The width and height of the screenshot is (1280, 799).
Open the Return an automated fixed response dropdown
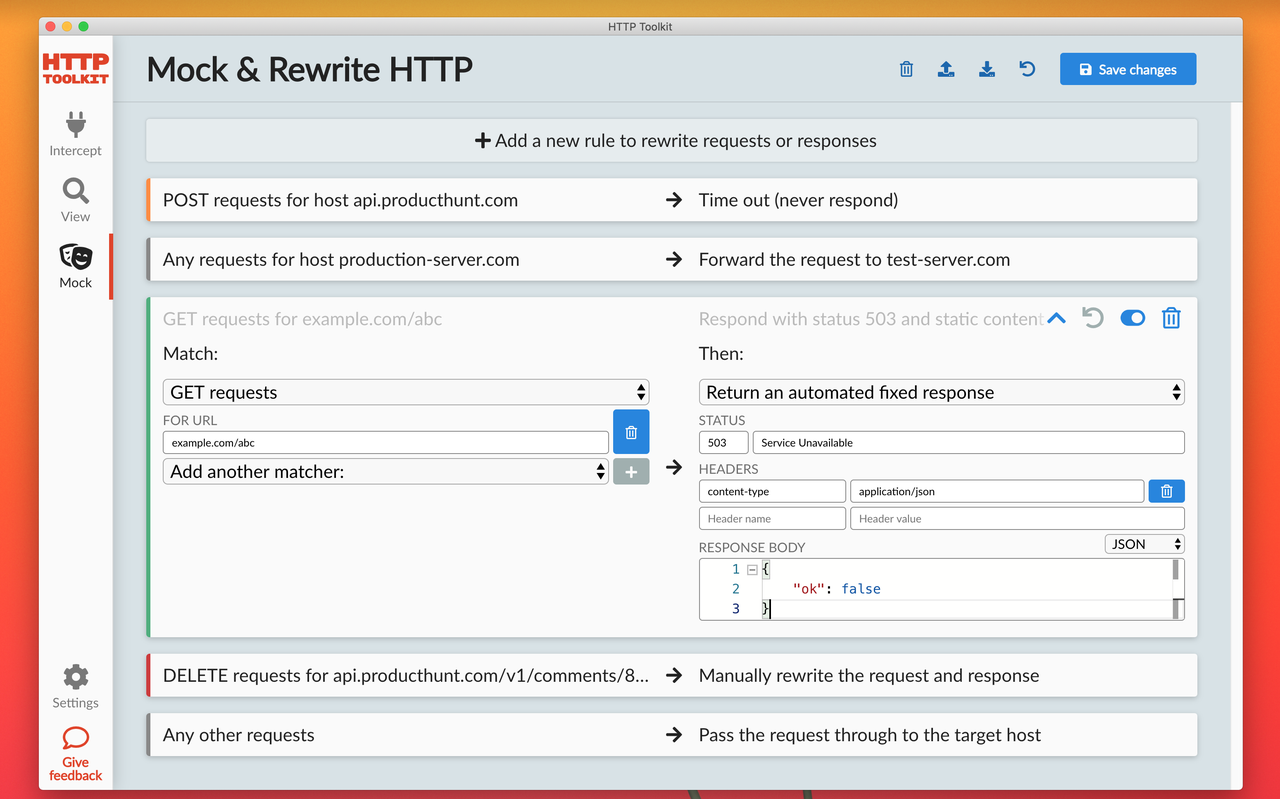(x=941, y=392)
